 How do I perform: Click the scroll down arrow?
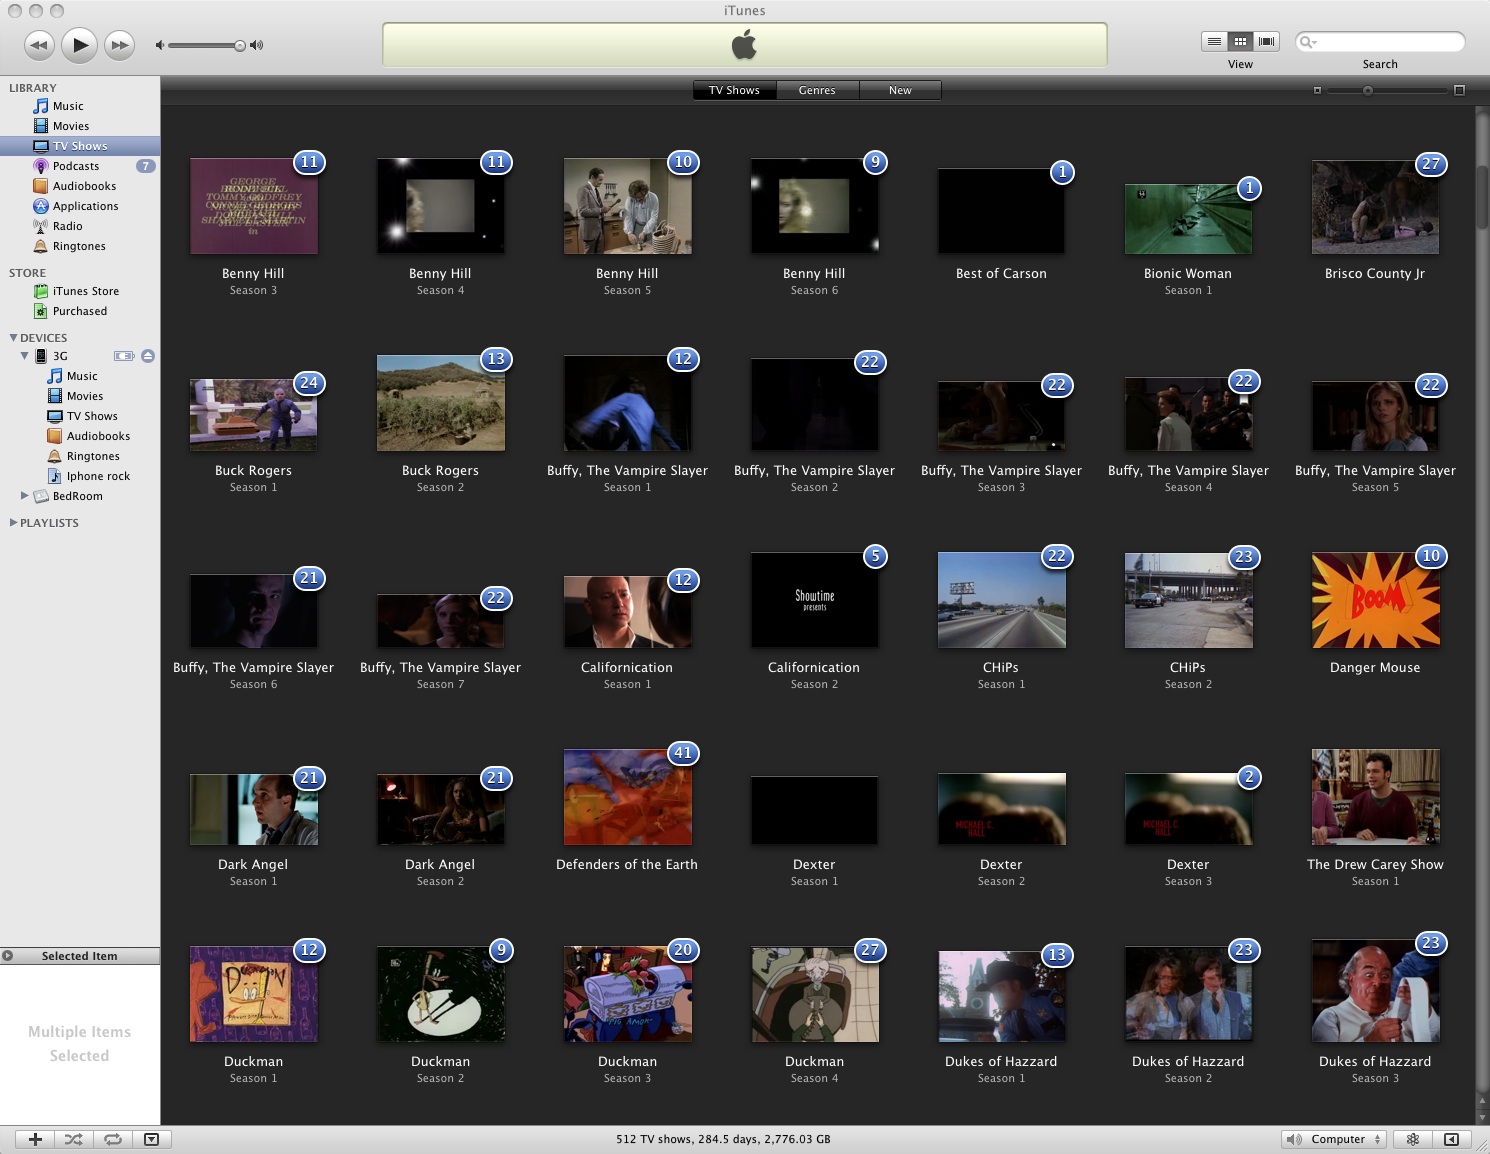1482,1117
